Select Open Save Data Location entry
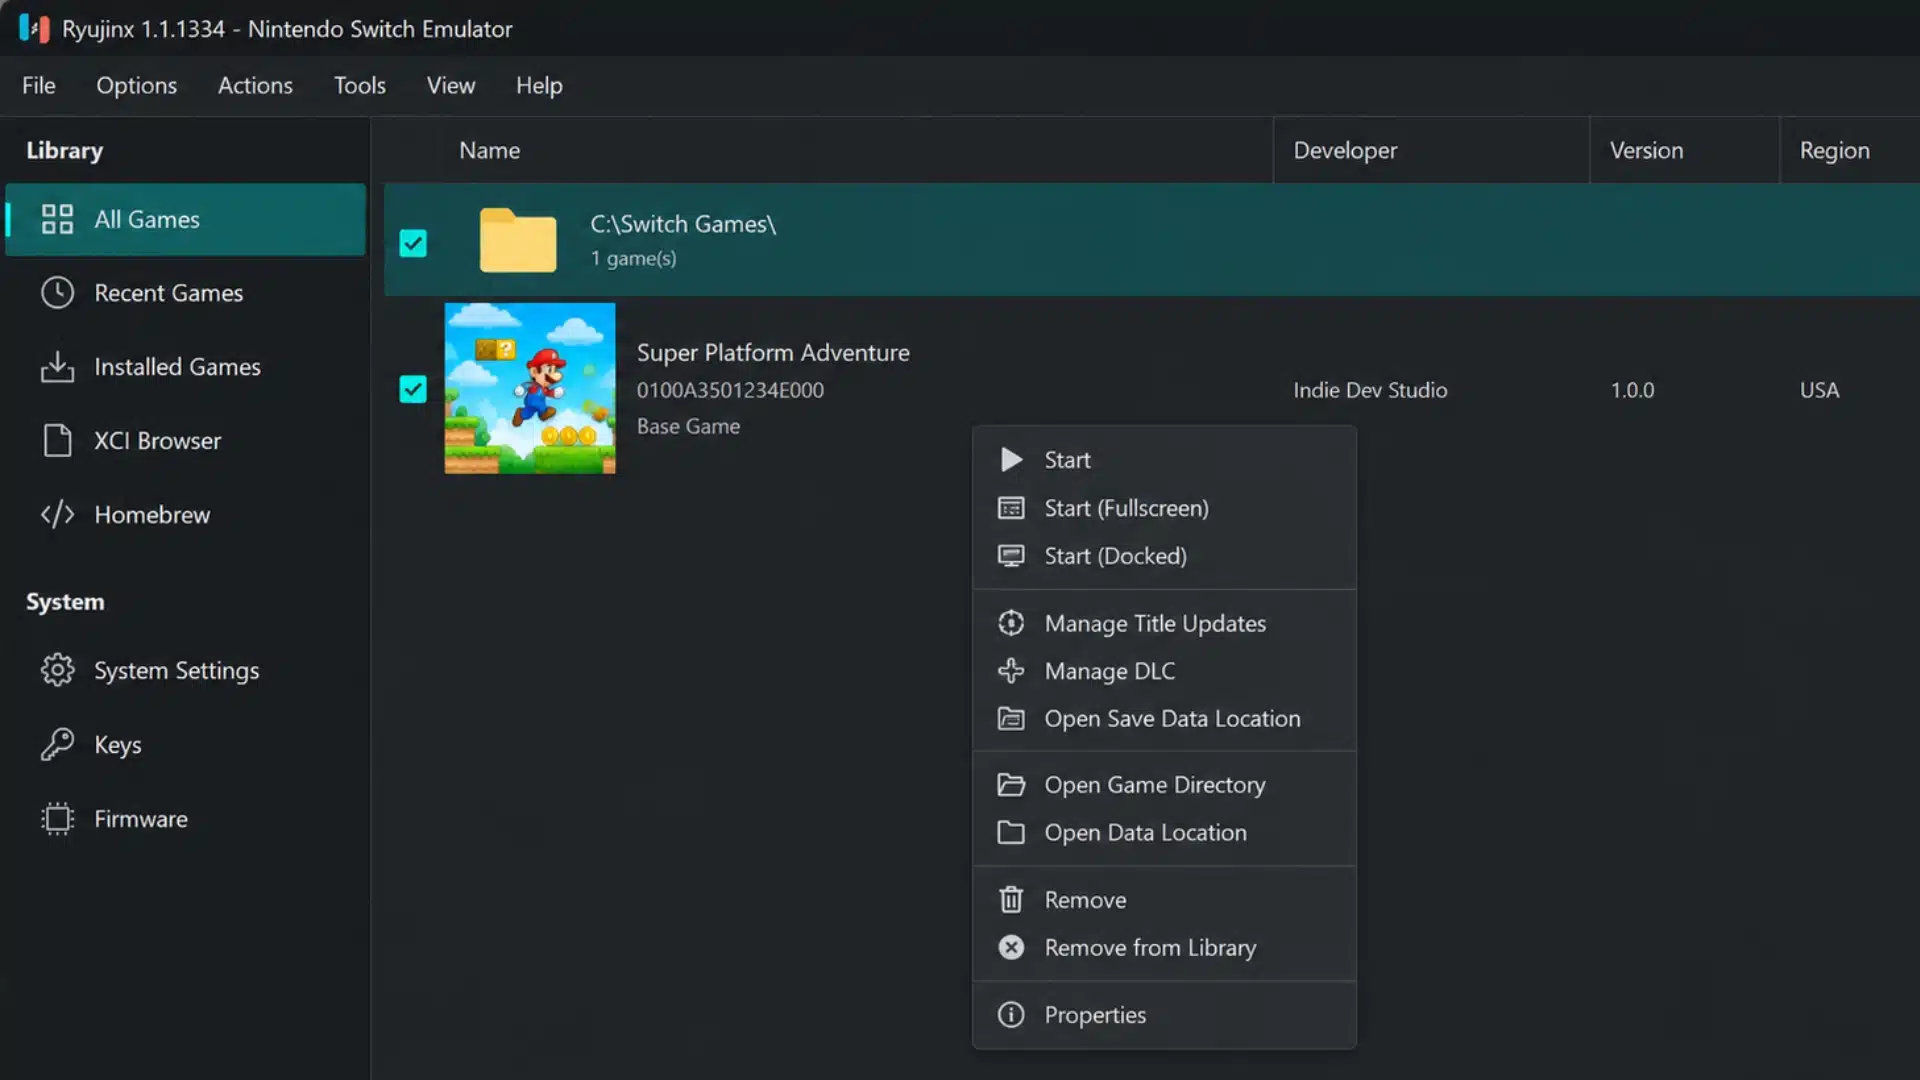 pyautogui.click(x=1164, y=719)
